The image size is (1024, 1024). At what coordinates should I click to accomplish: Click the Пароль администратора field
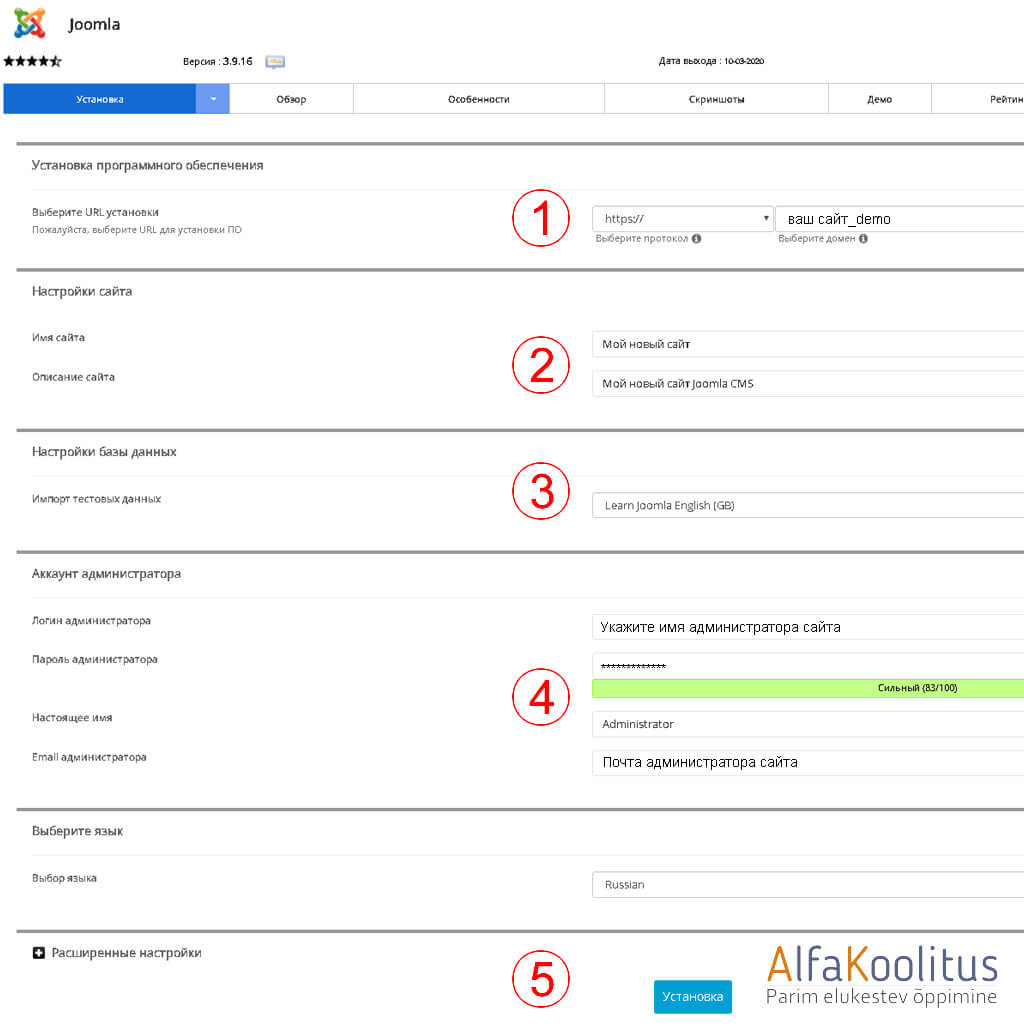pyautogui.click(x=808, y=665)
